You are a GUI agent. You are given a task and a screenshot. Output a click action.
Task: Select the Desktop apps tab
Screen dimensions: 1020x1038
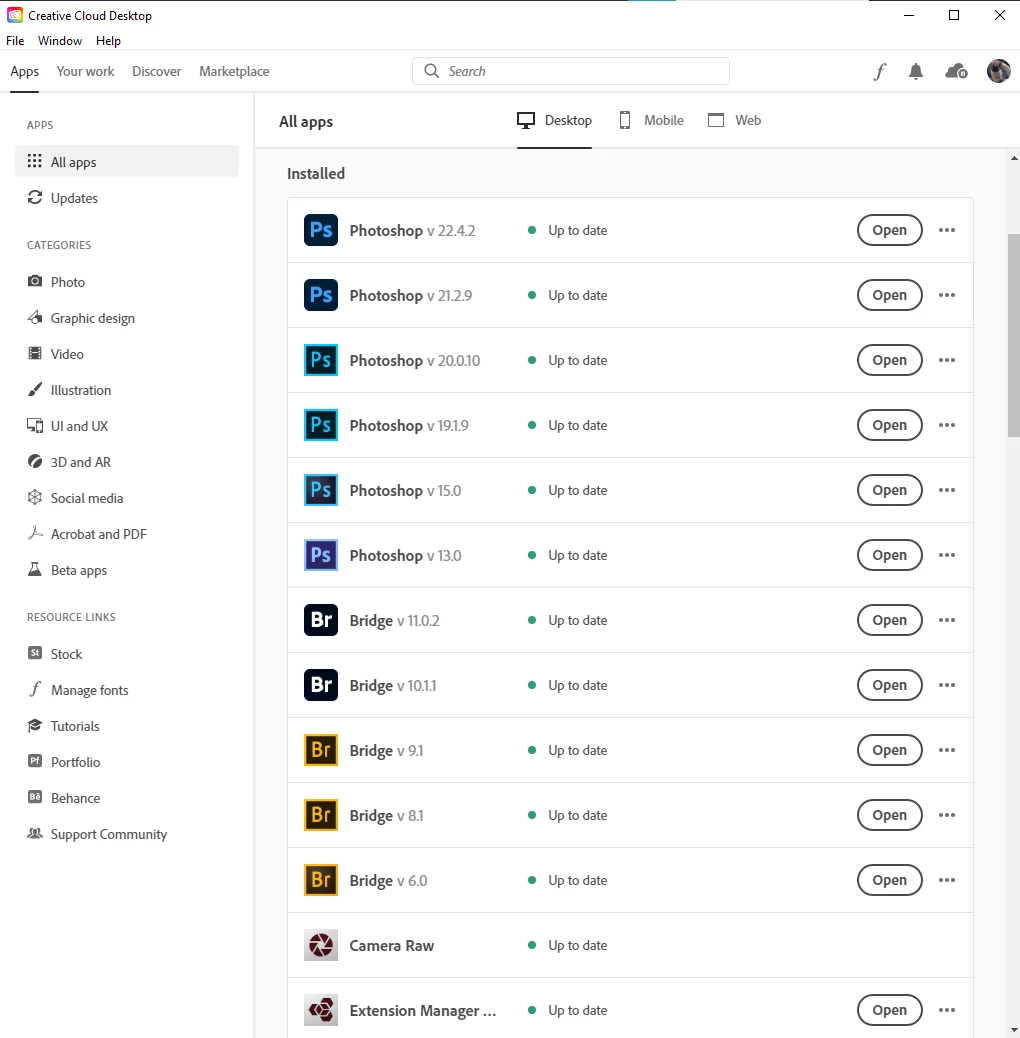tap(554, 120)
